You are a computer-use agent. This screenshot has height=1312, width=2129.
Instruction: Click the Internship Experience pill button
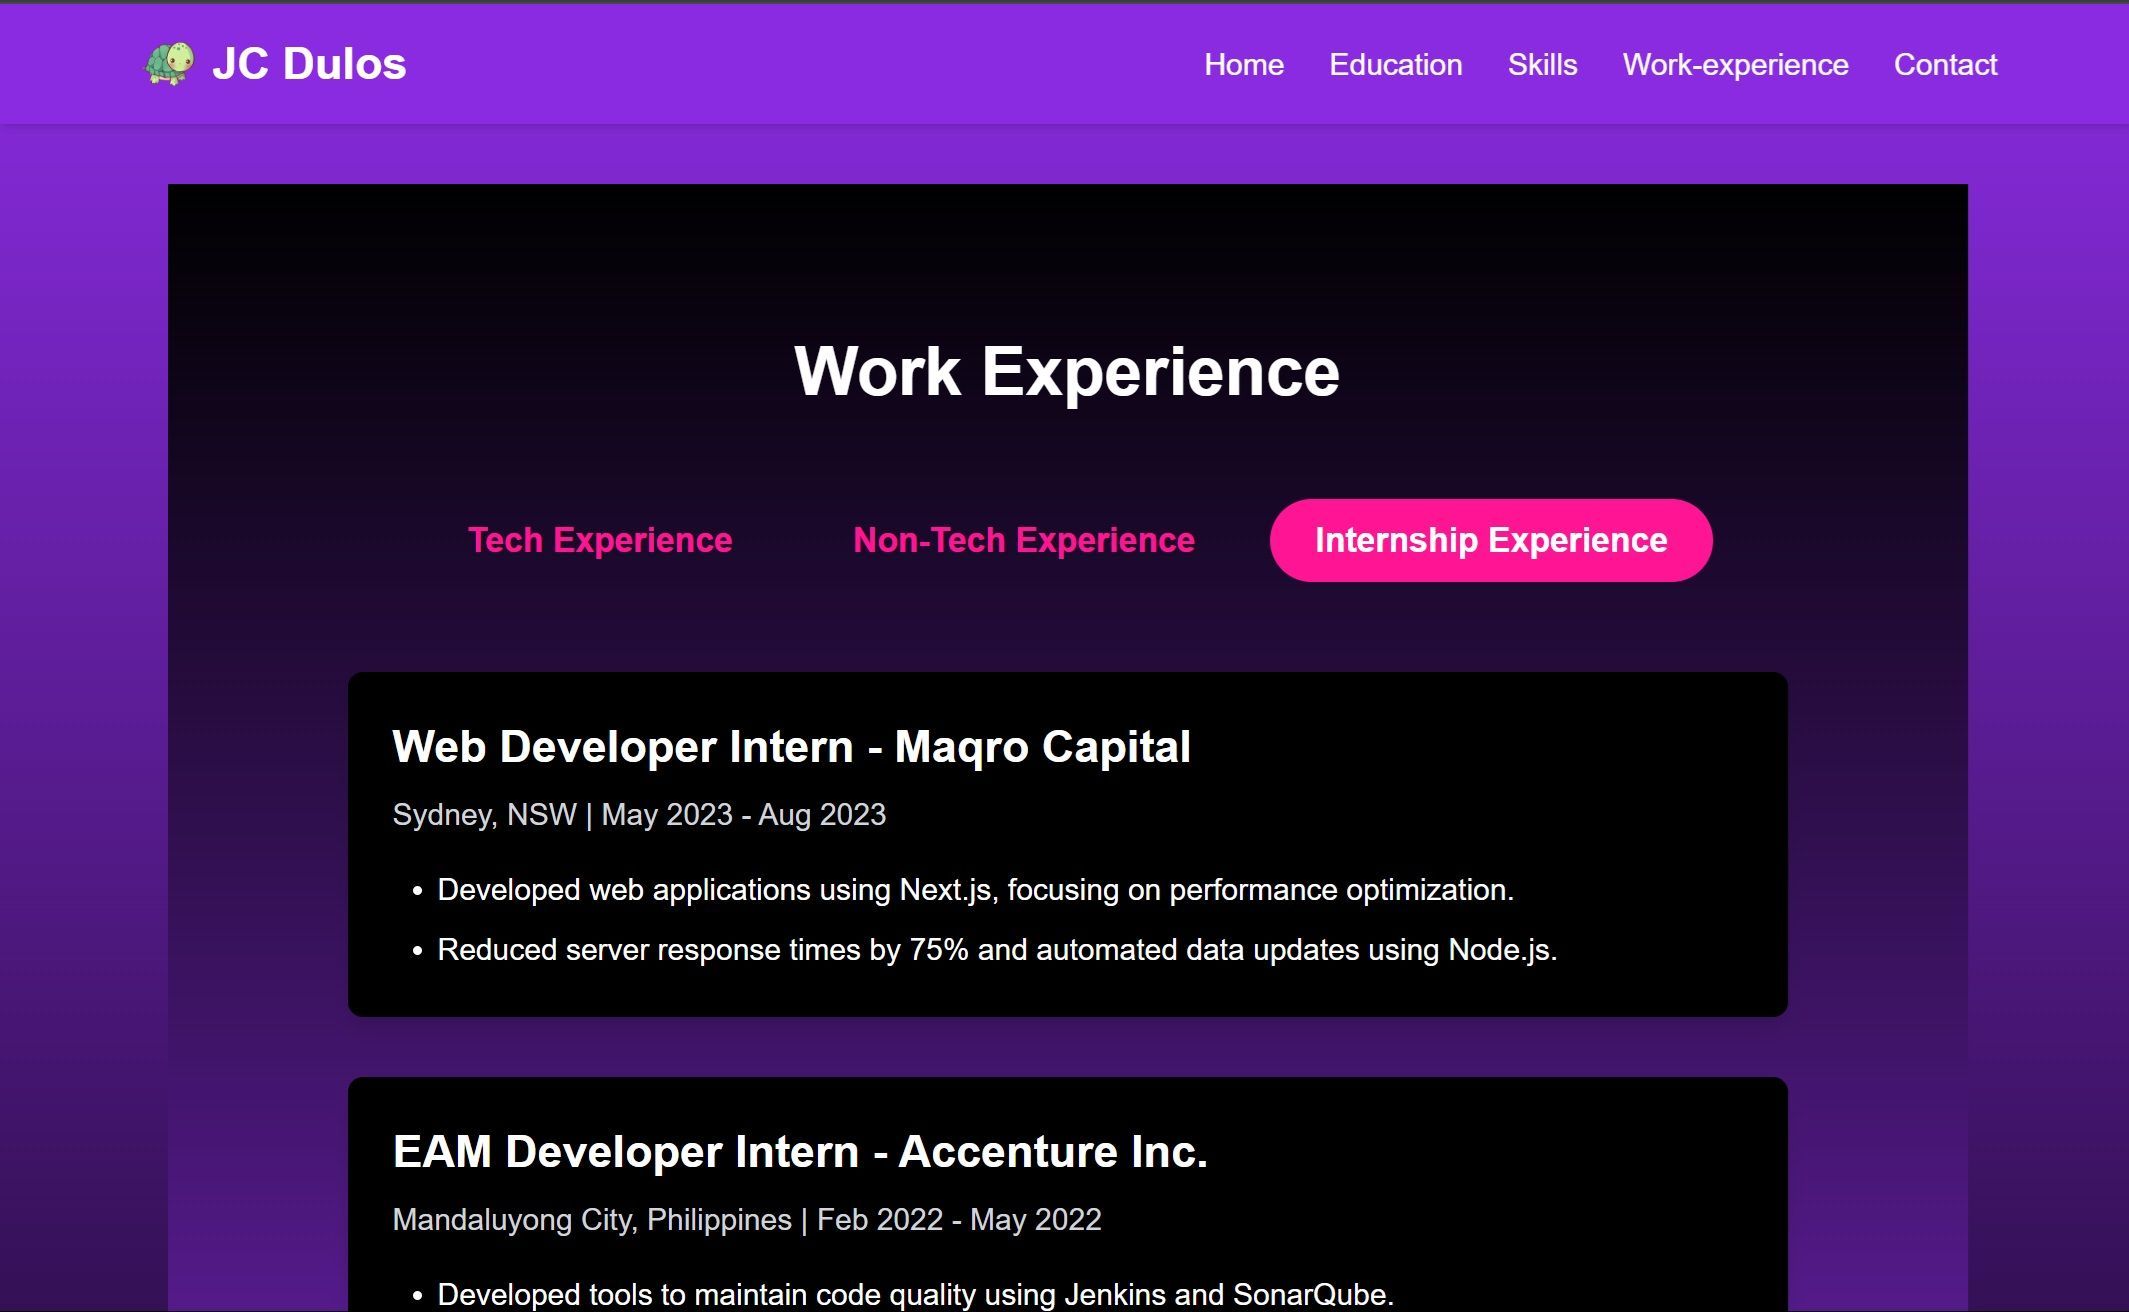tap(1490, 540)
